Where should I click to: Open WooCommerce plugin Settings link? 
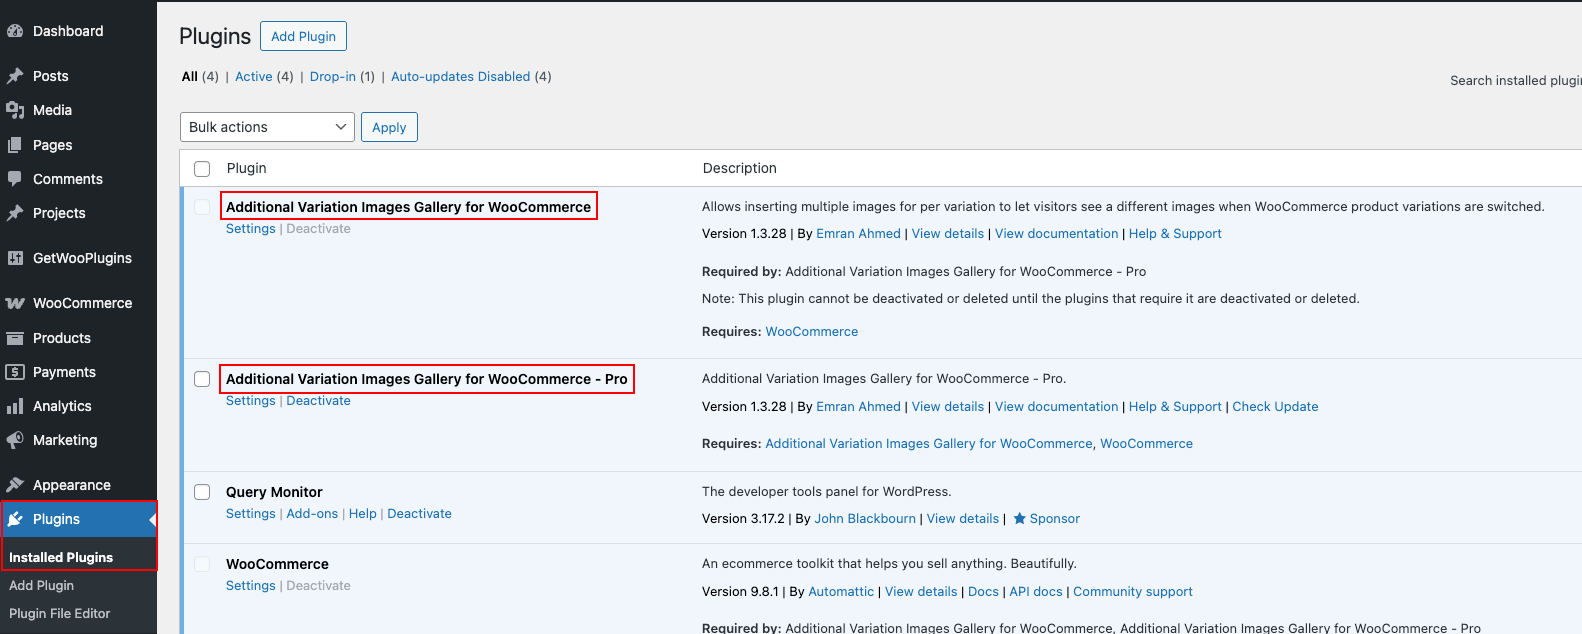250,586
